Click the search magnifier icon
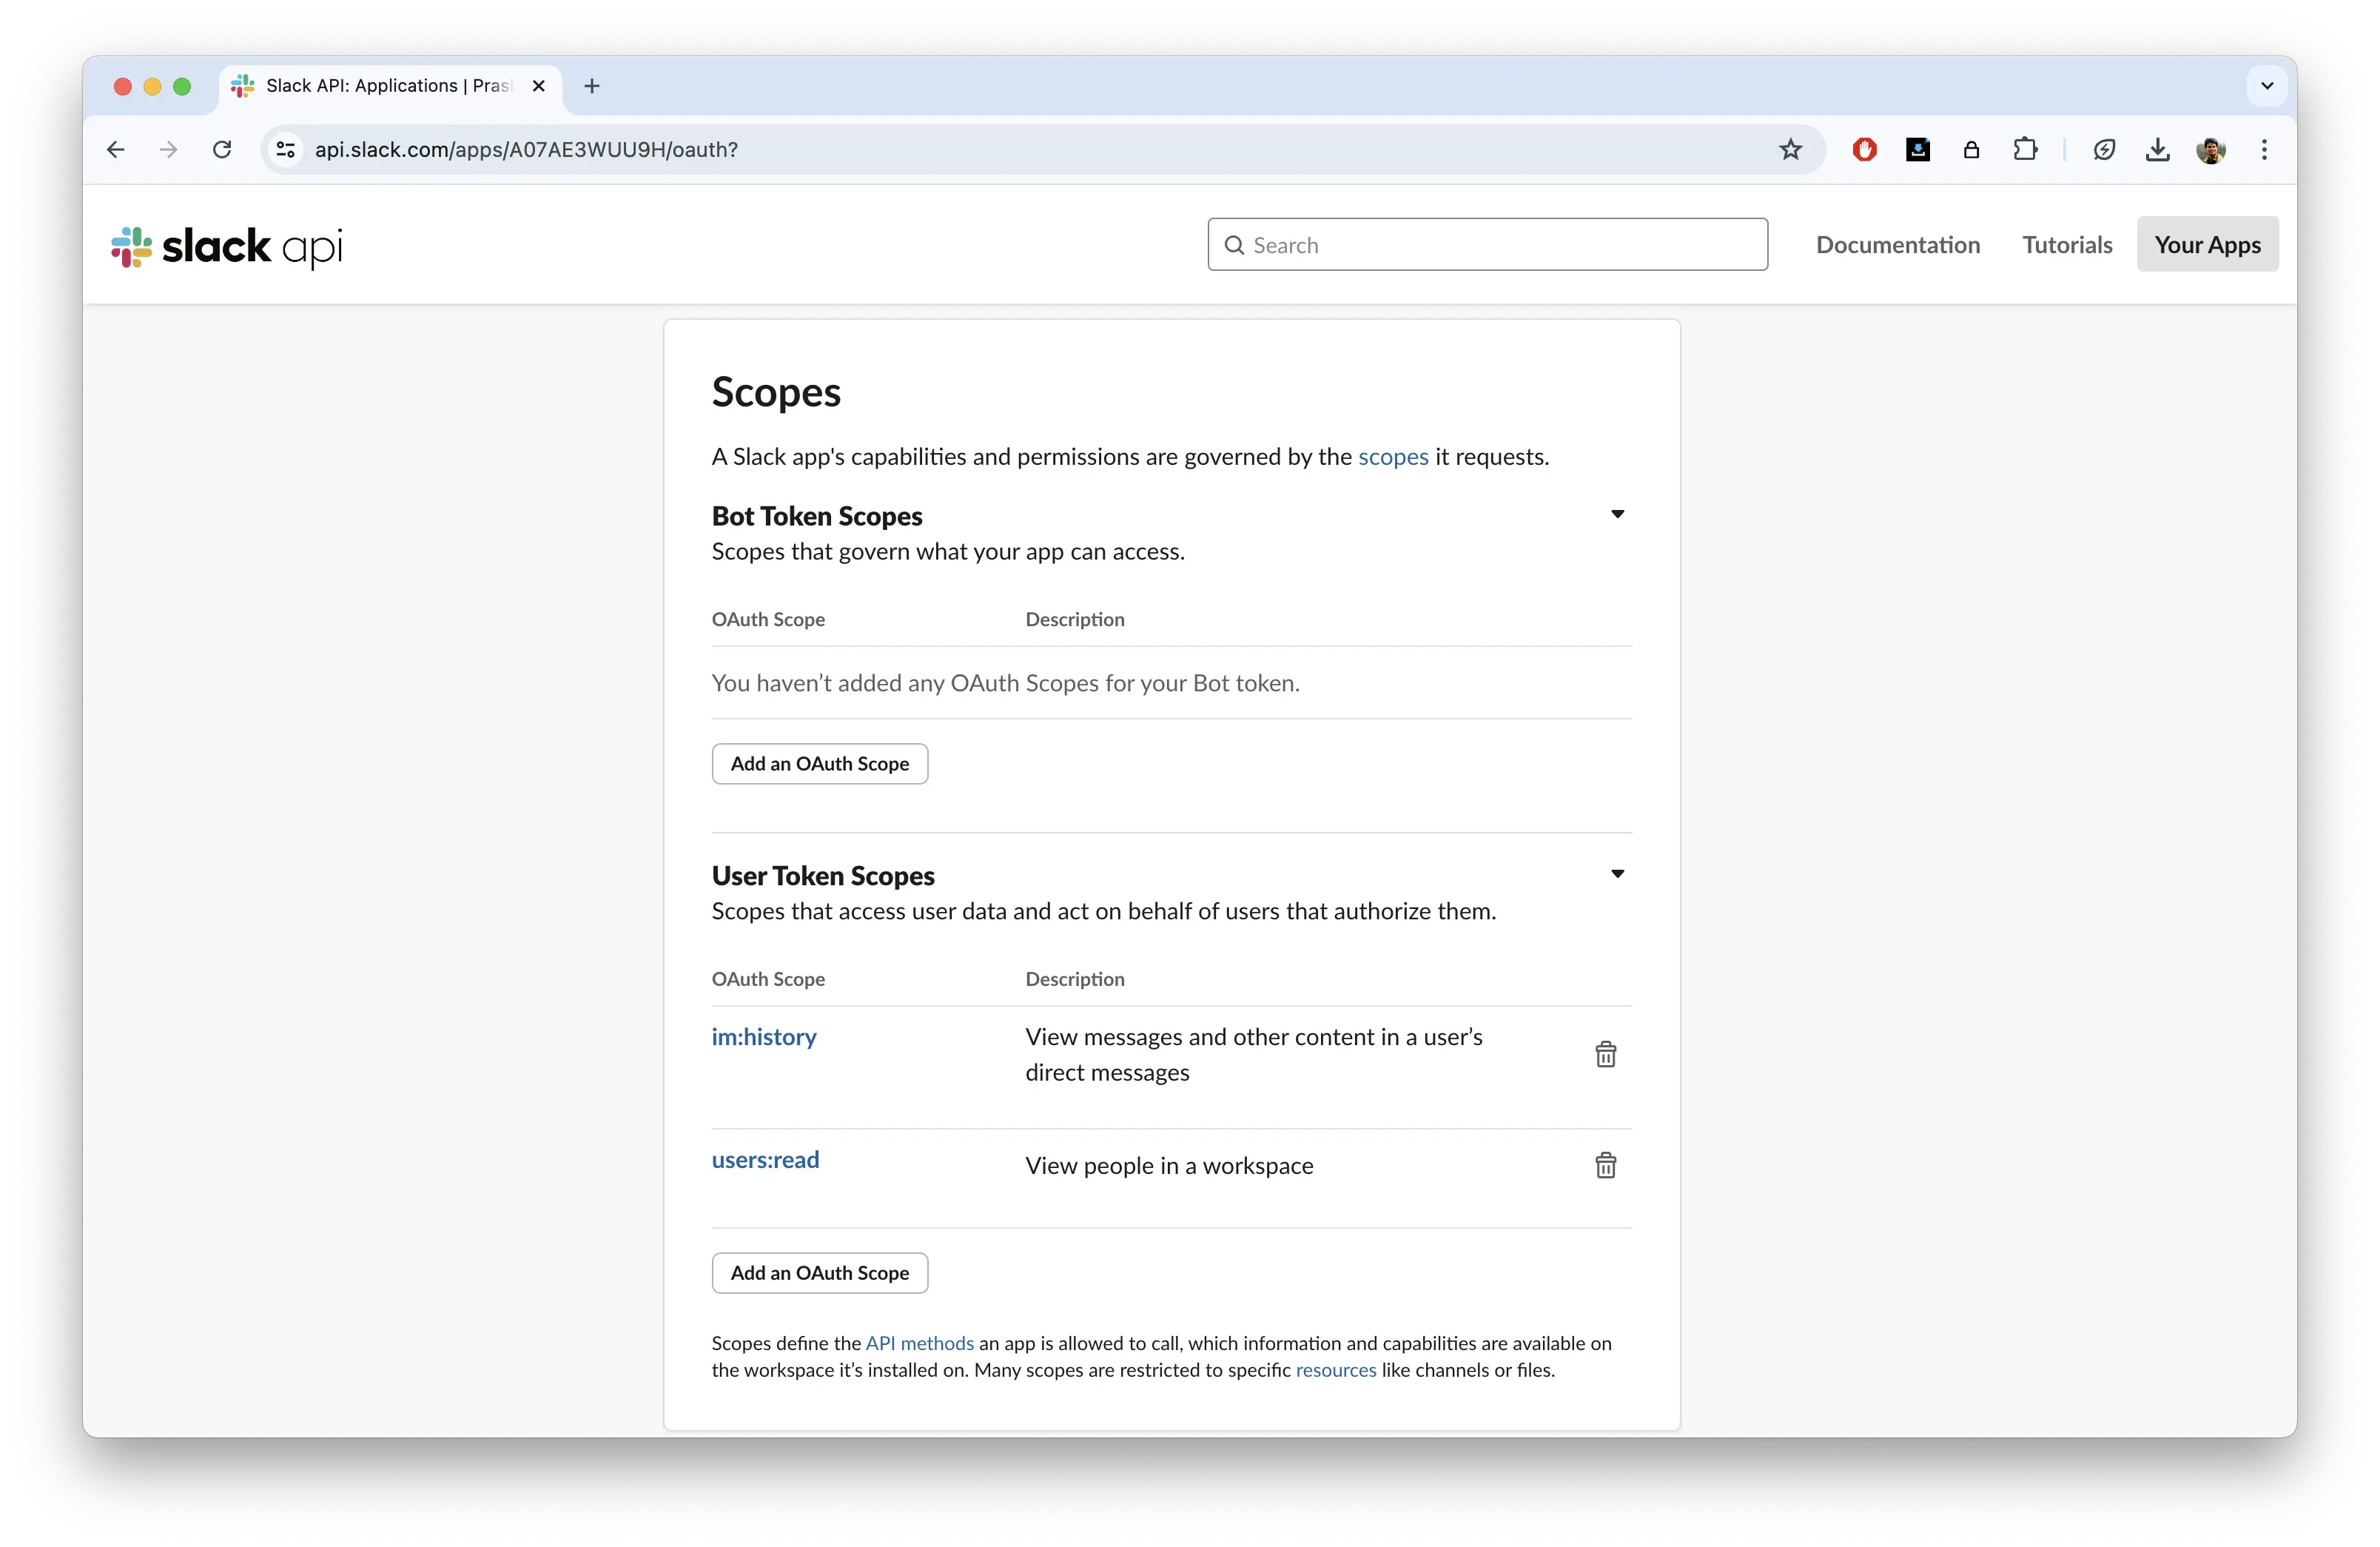Screen dimensions: 2380x1547 (1234, 245)
